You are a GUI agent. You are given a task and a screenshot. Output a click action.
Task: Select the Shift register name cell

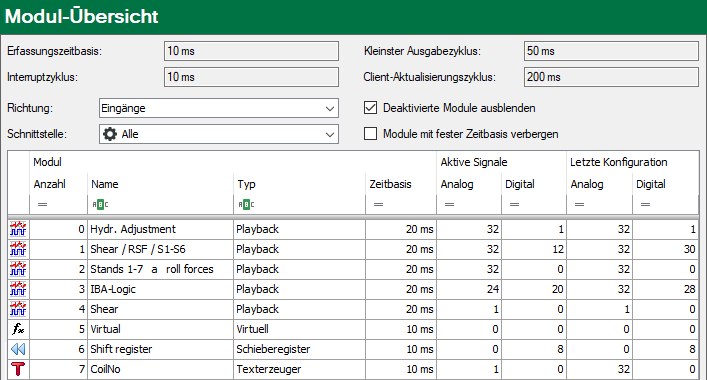pos(161,349)
